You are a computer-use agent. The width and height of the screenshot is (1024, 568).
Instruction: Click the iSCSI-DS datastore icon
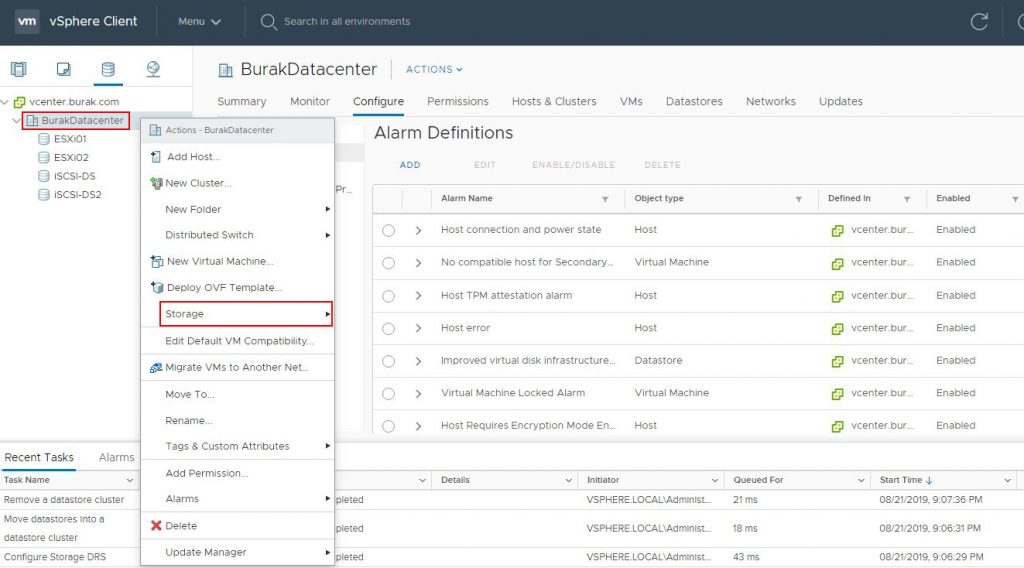pyautogui.click(x=44, y=176)
